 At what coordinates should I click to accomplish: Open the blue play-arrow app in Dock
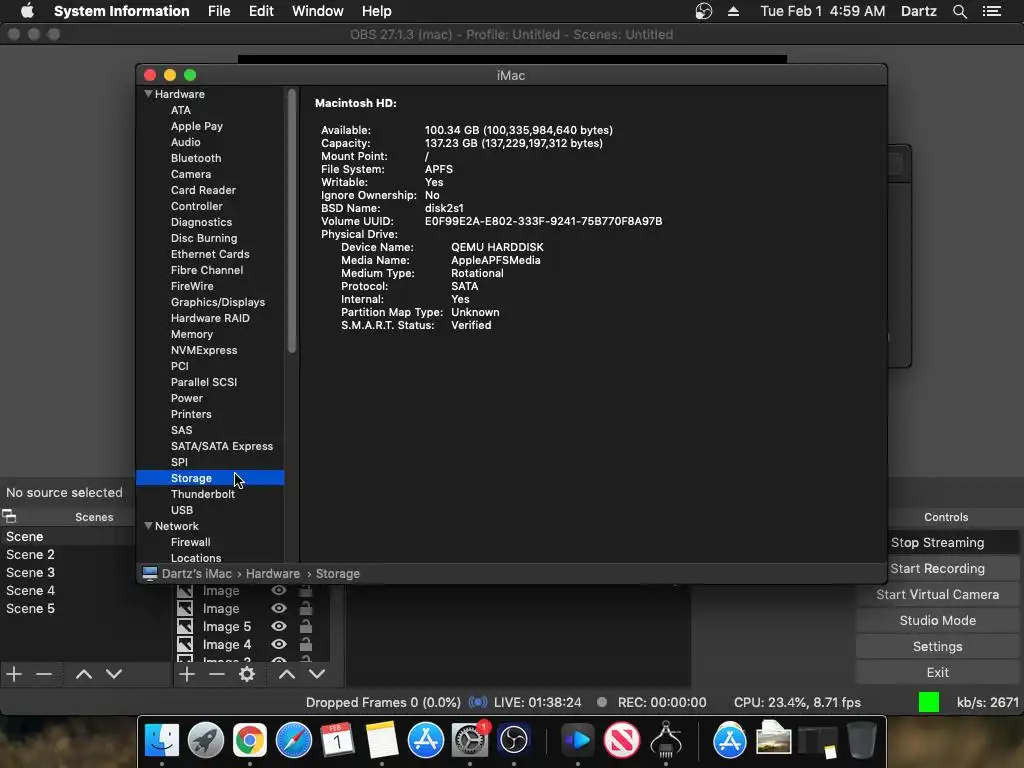coord(577,740)
